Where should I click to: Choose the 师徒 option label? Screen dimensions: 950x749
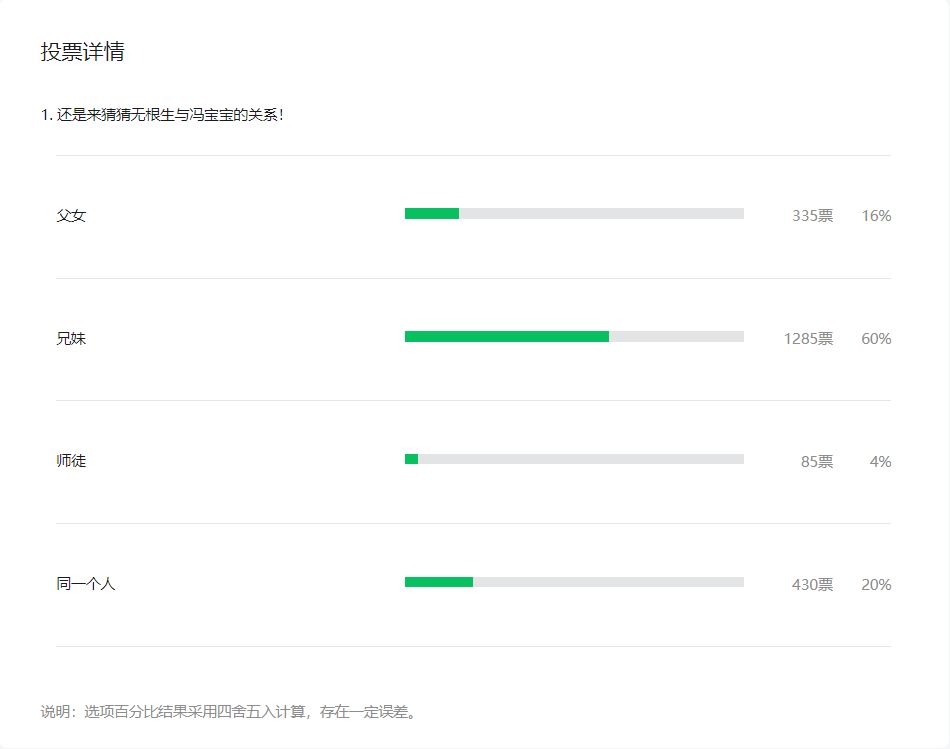point(71,461)
